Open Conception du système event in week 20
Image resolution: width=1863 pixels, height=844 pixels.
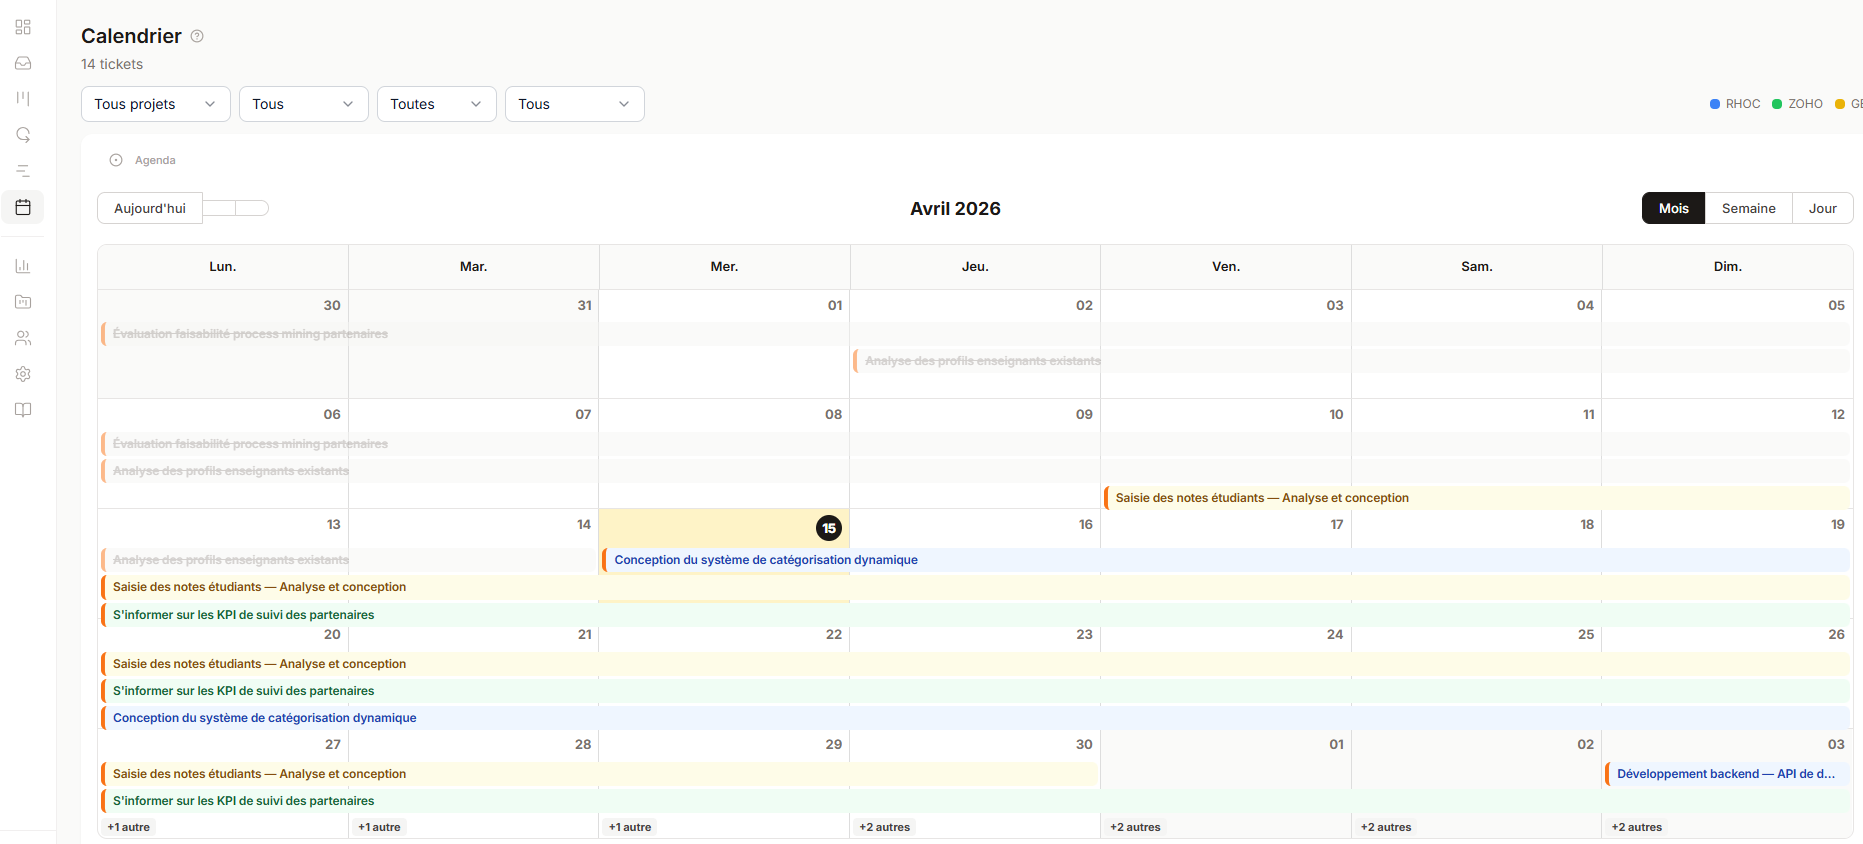(975, 718)
